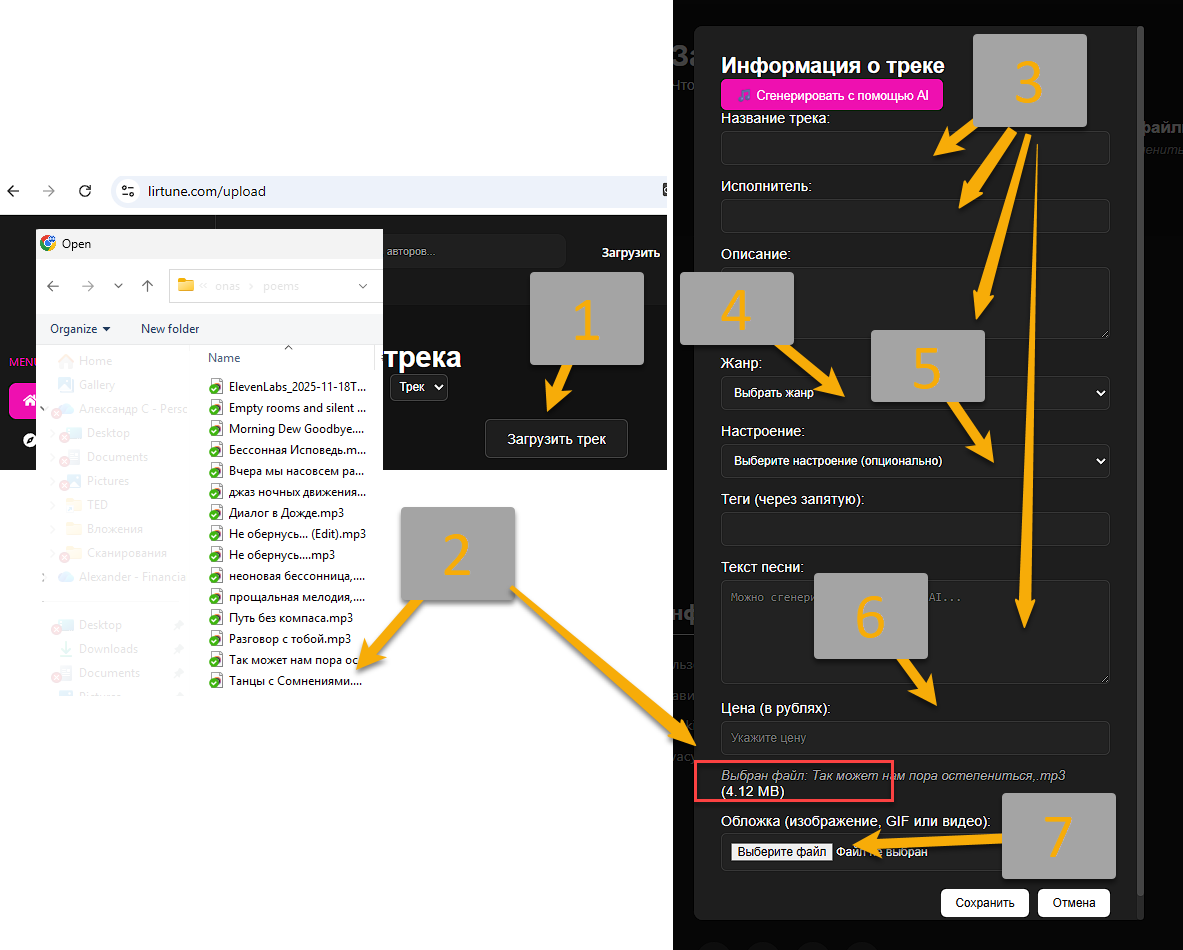This screenshot has width=1183, height=950.
Task: Open site information icon in address bar
Action: pyautogui.click(x=126, y=191)
